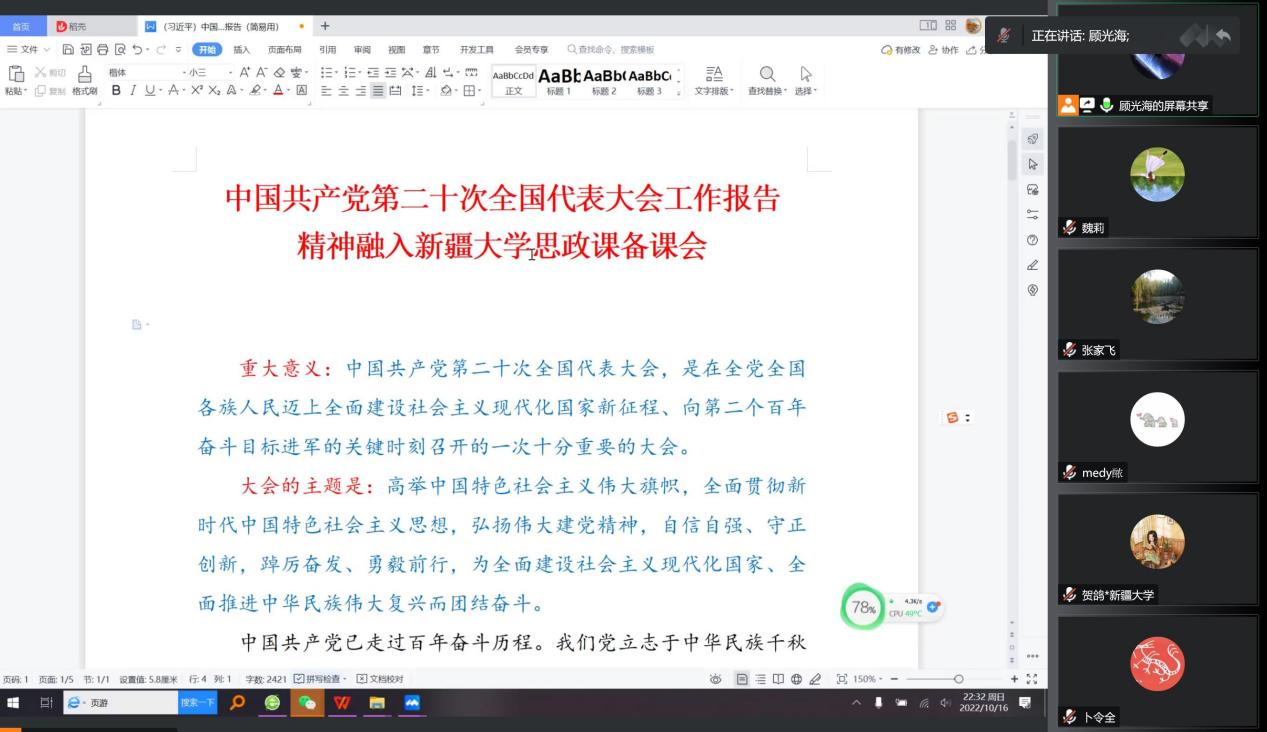
Task: Click the character border icon
Action: pos(301,90)
